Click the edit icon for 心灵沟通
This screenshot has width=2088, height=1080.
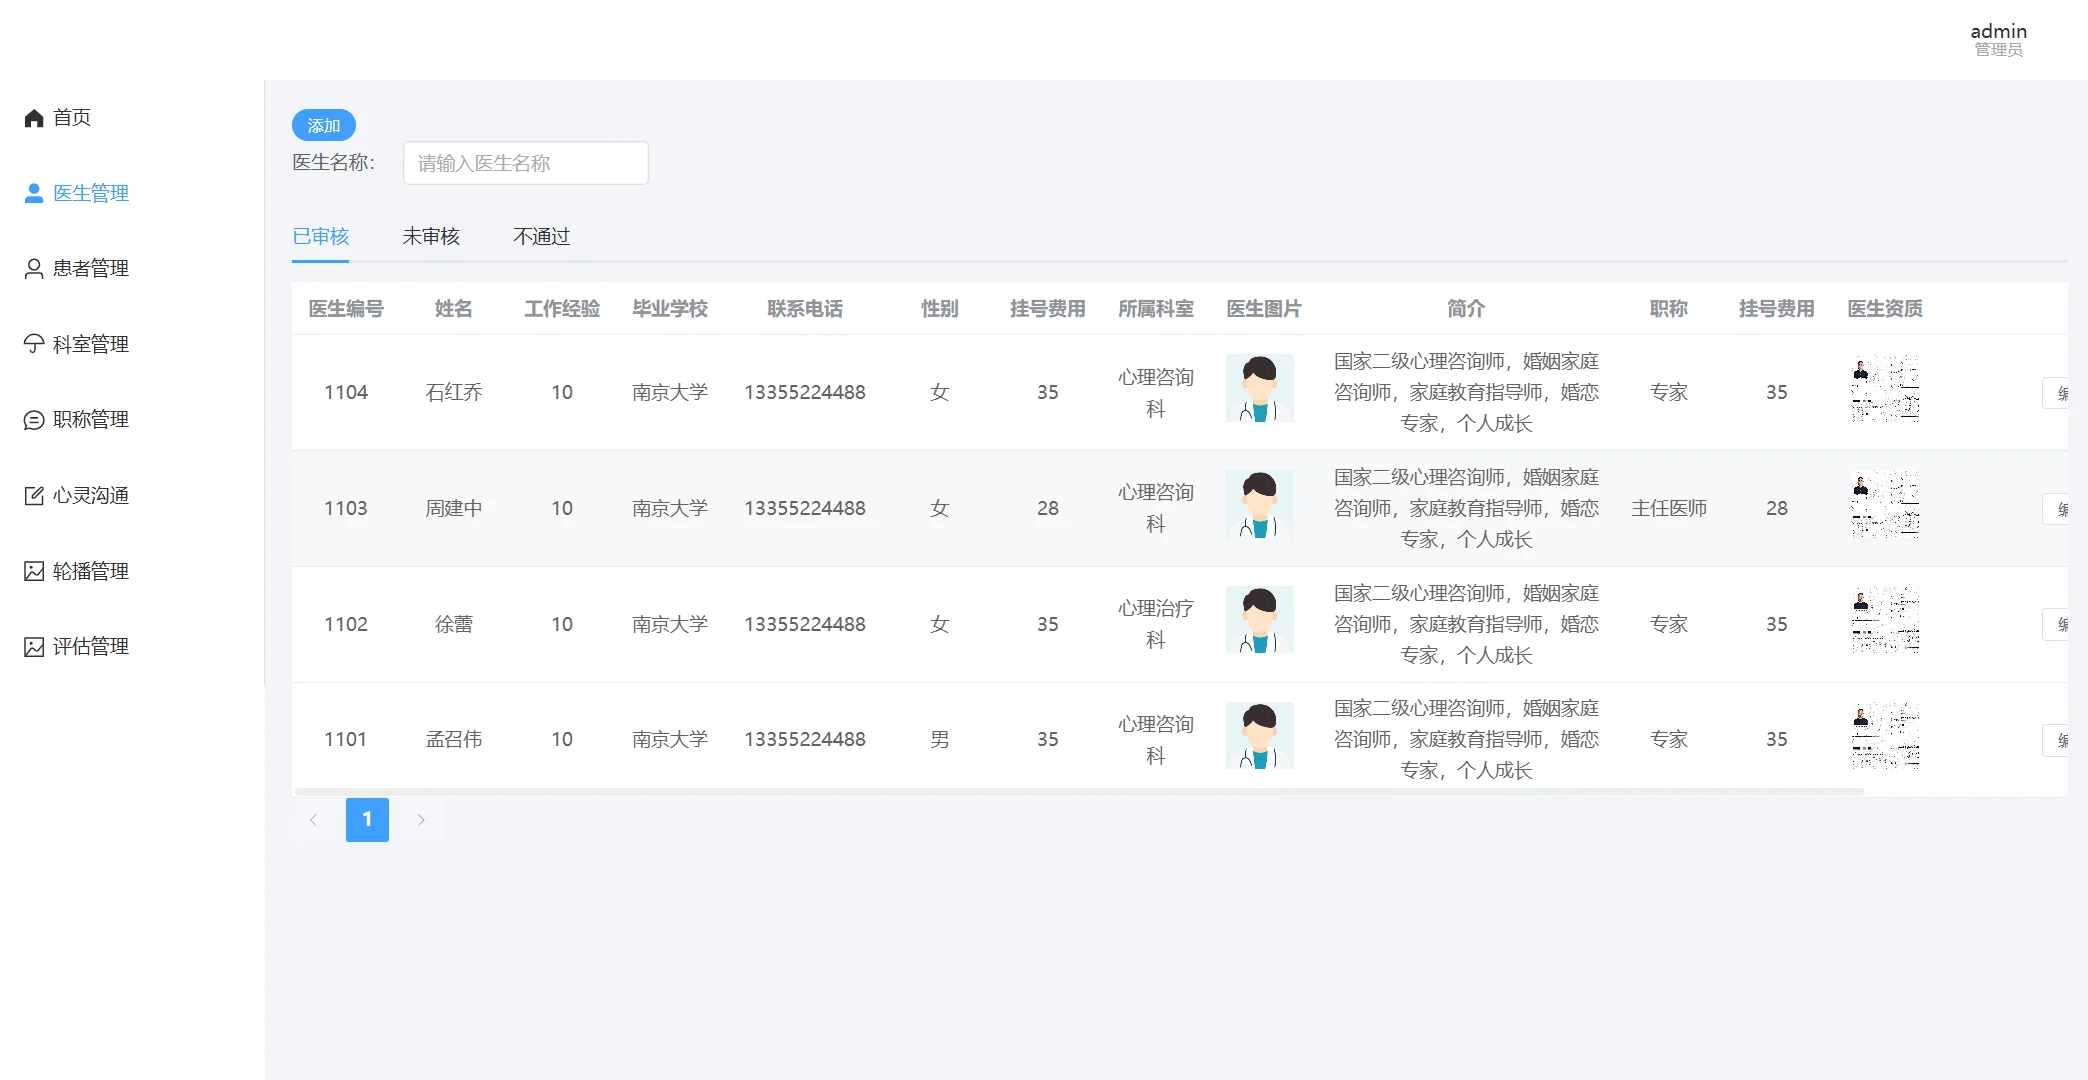pyautogui.click(x=34, y=496)
